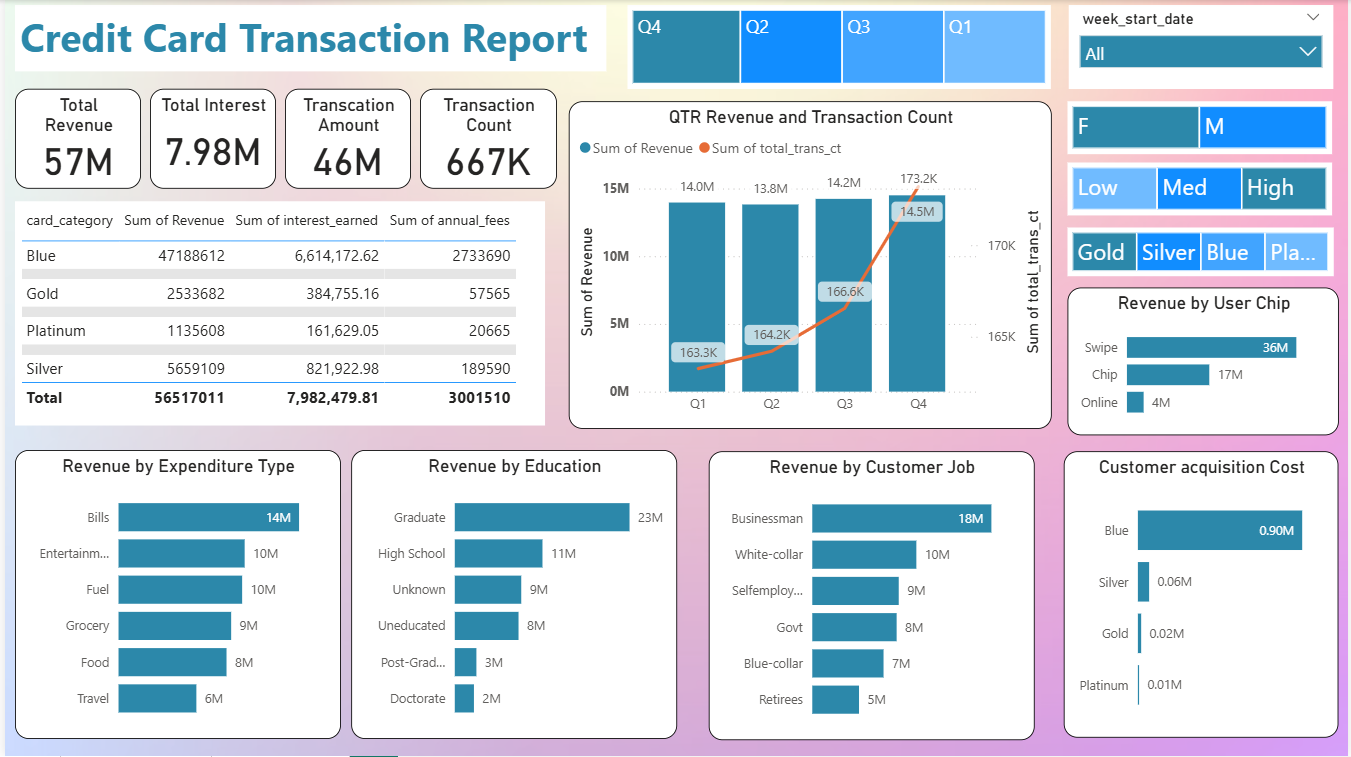Select the M gender filter tile
This screenshot has height=757, width=1351.
tap(1262, 127)
